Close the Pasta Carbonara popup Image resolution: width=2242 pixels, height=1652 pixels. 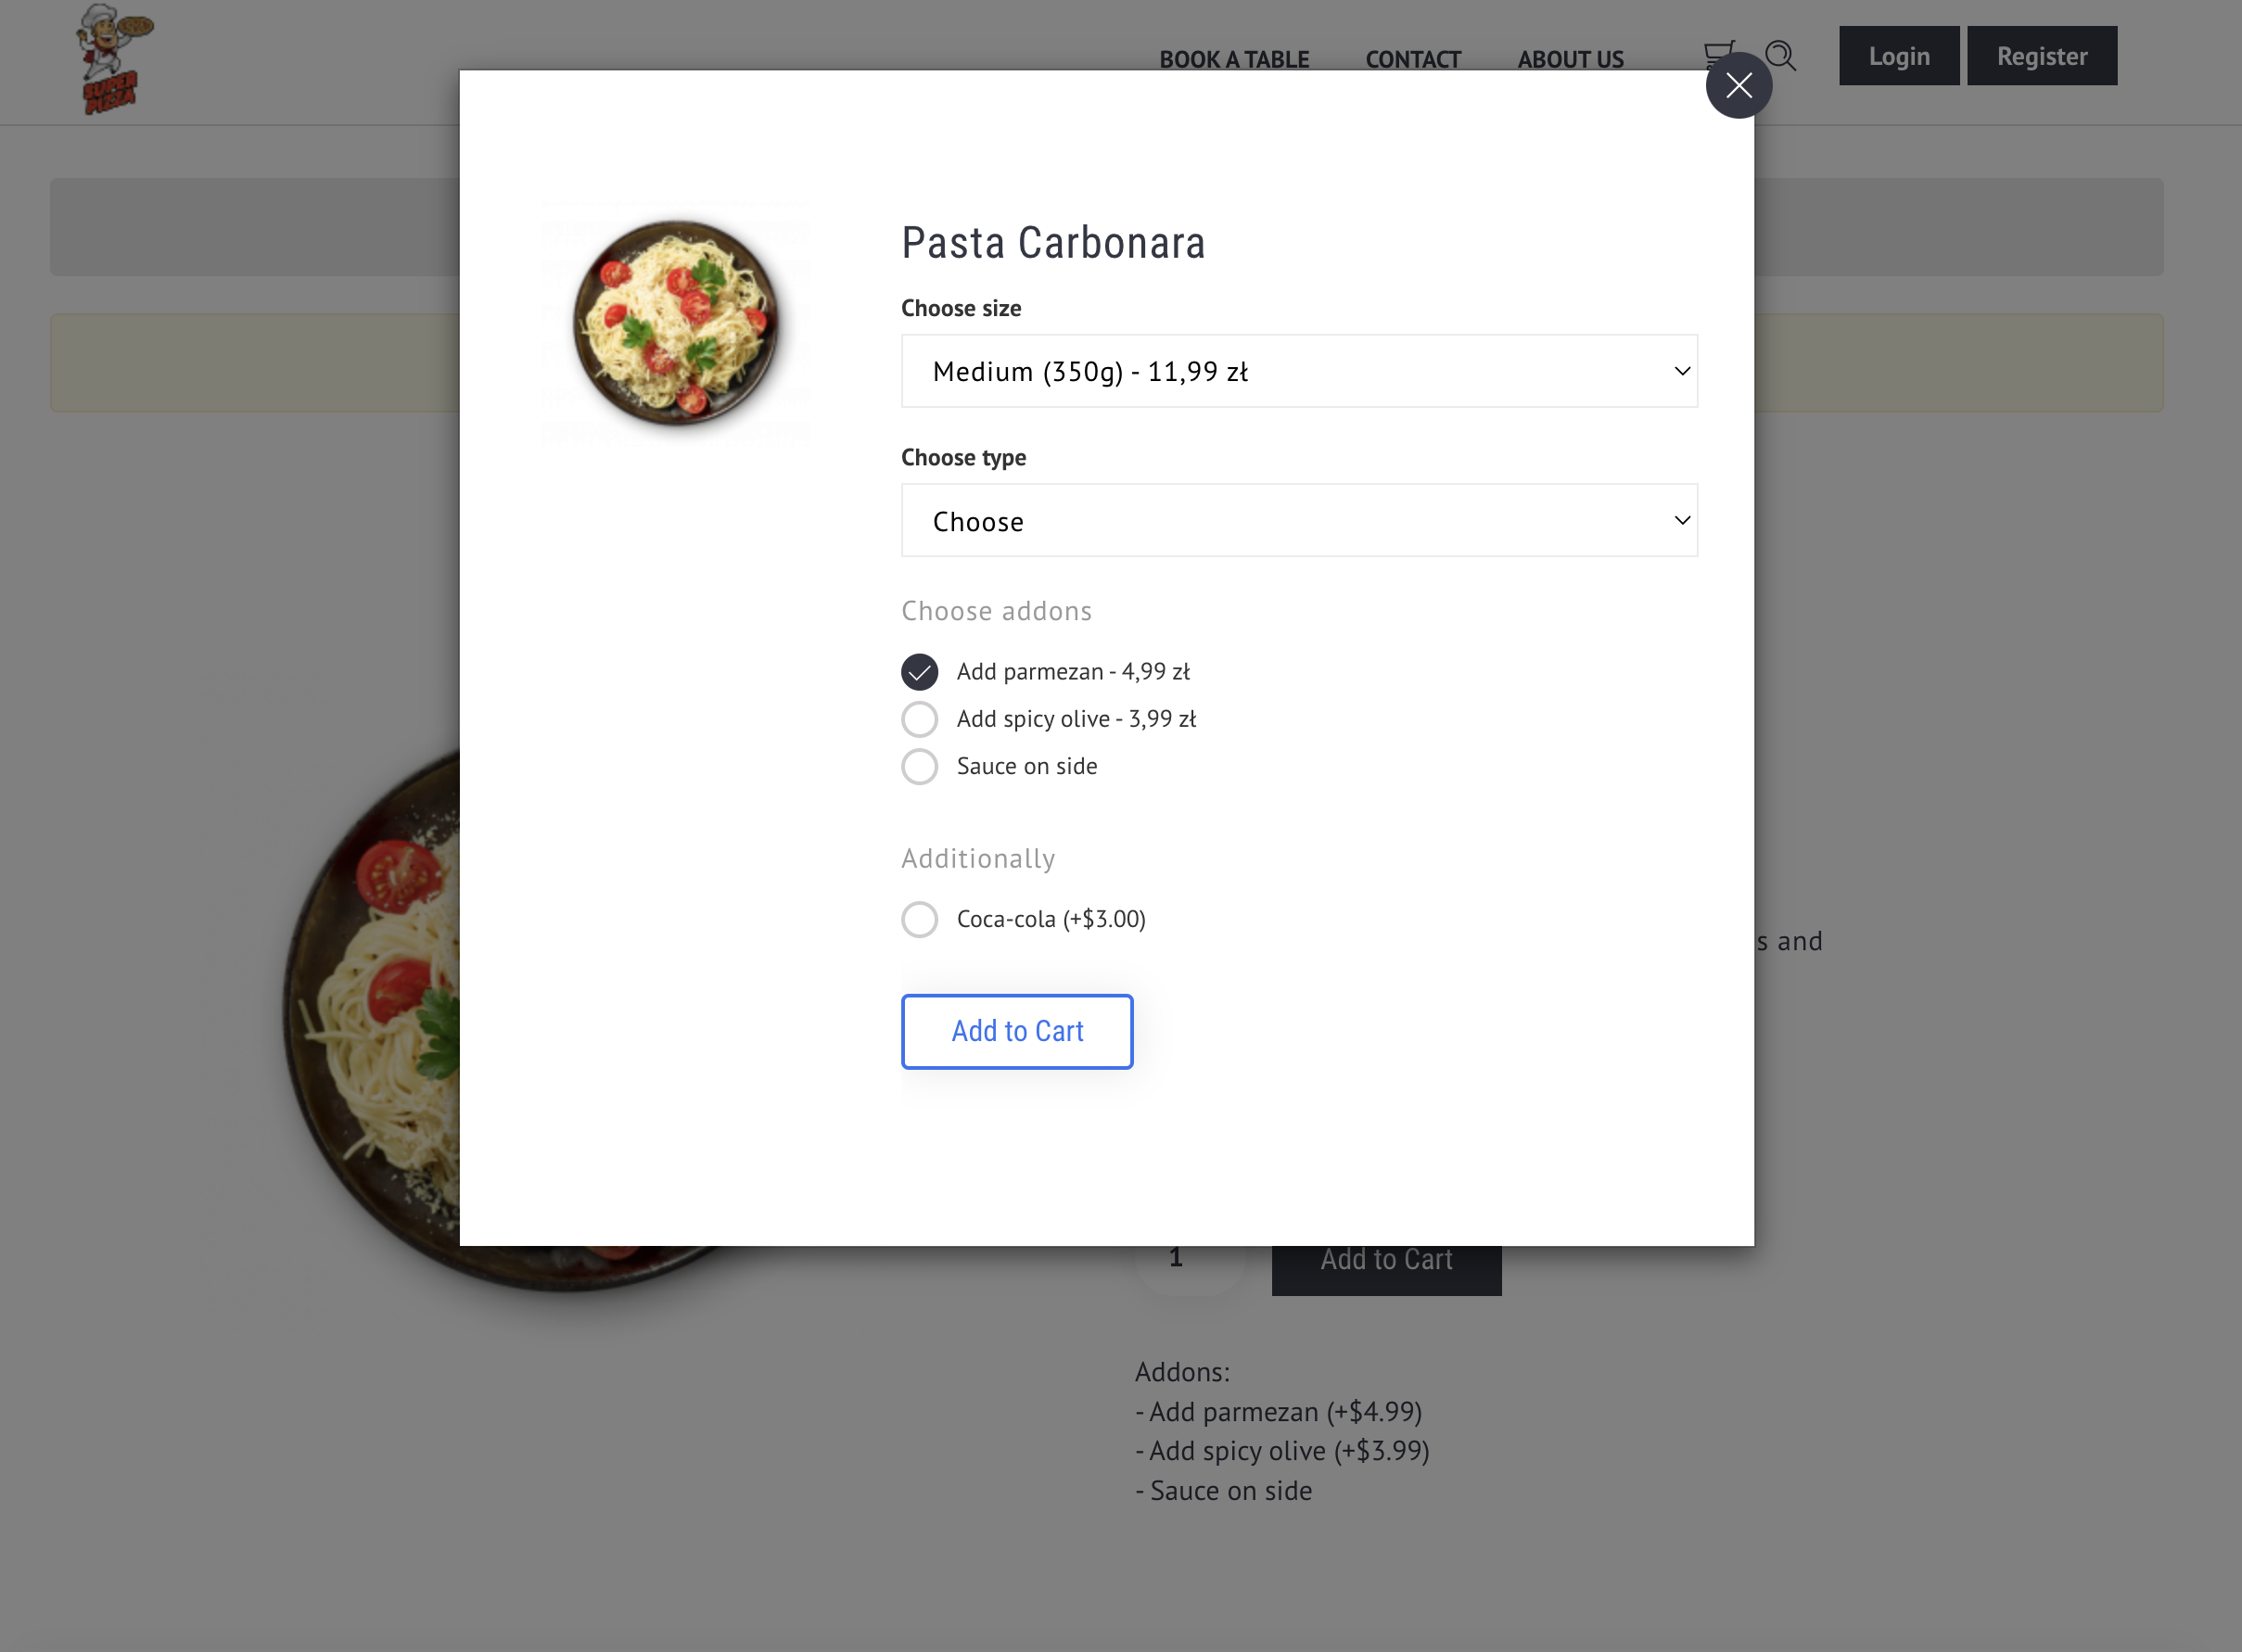(1738, 86)
